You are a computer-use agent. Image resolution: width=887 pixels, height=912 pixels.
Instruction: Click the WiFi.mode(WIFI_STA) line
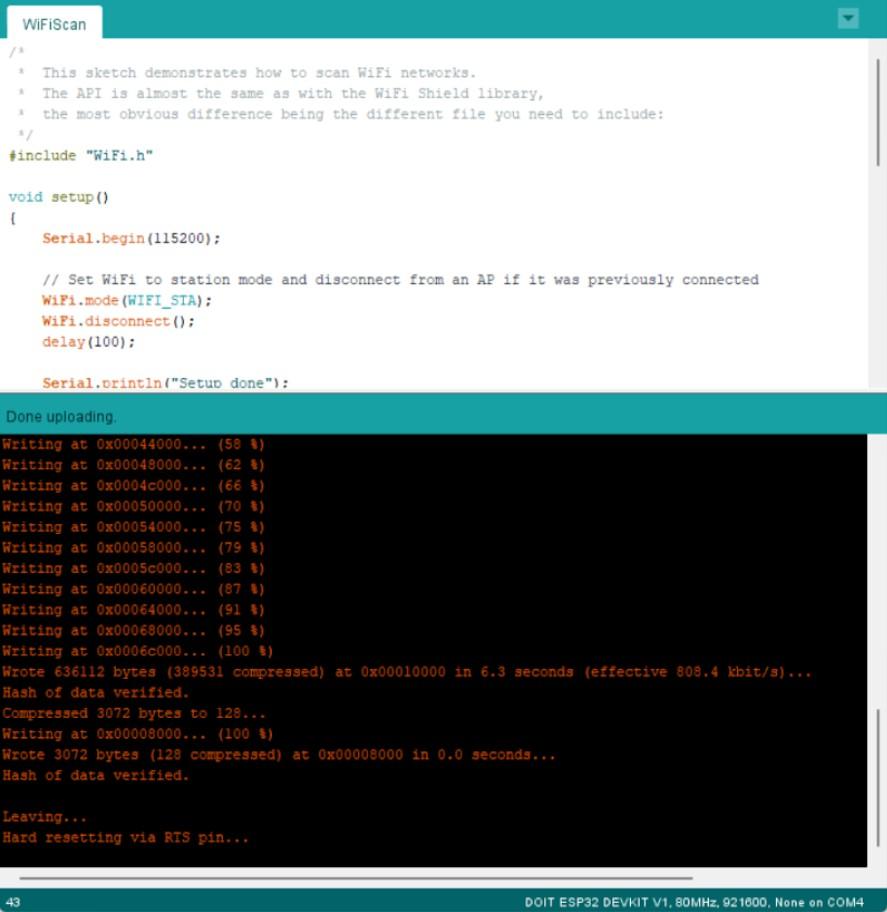coord(127,300)
